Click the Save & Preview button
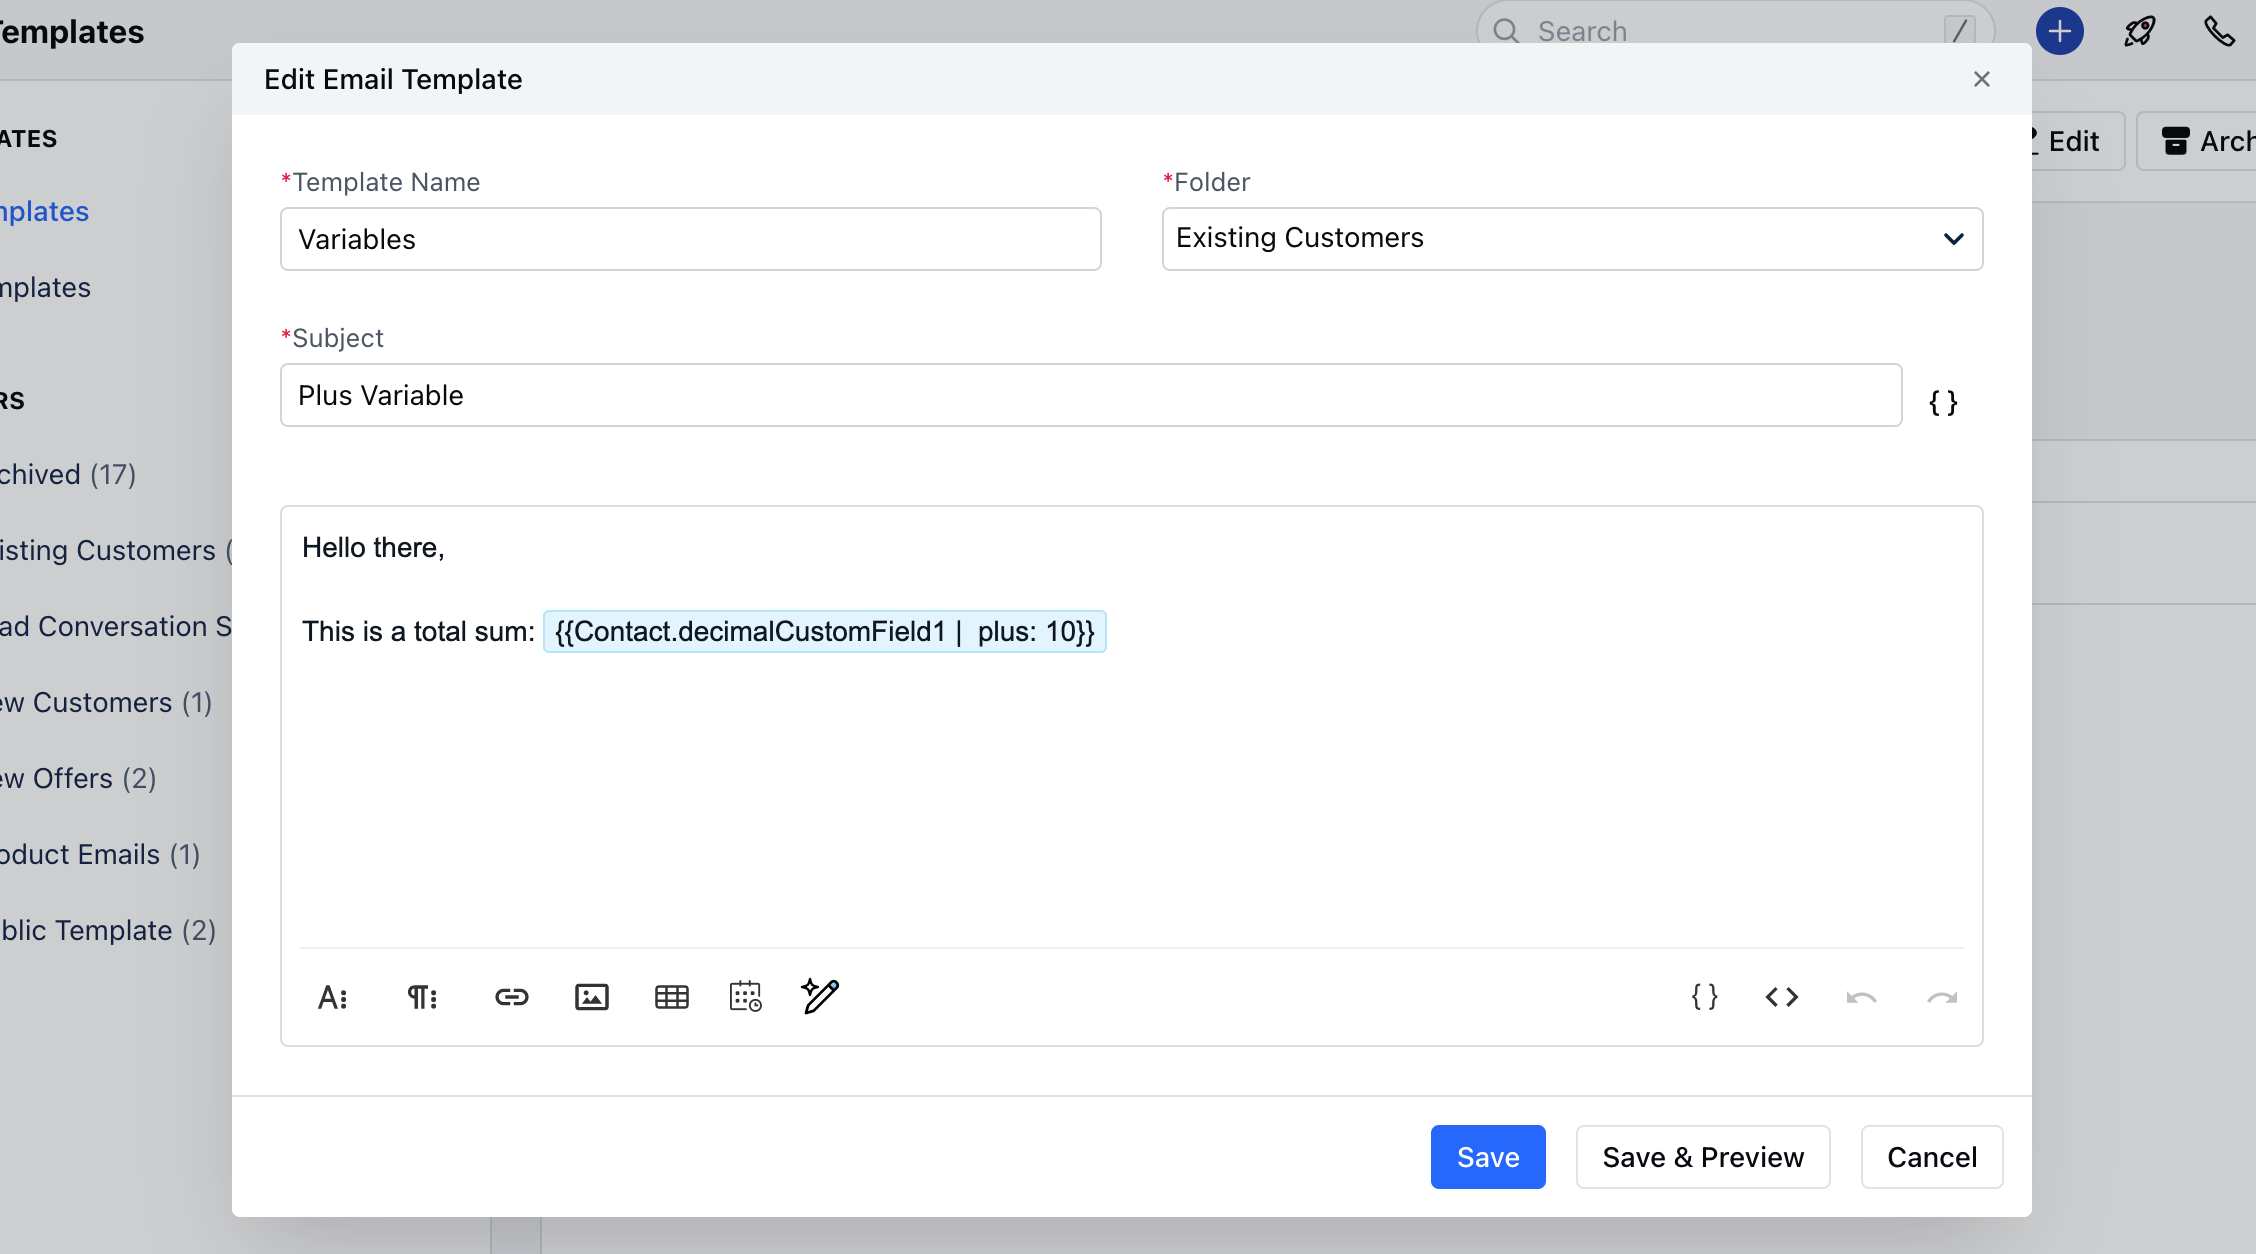The image size is (2256, 1254). tap(1702, 1157)
